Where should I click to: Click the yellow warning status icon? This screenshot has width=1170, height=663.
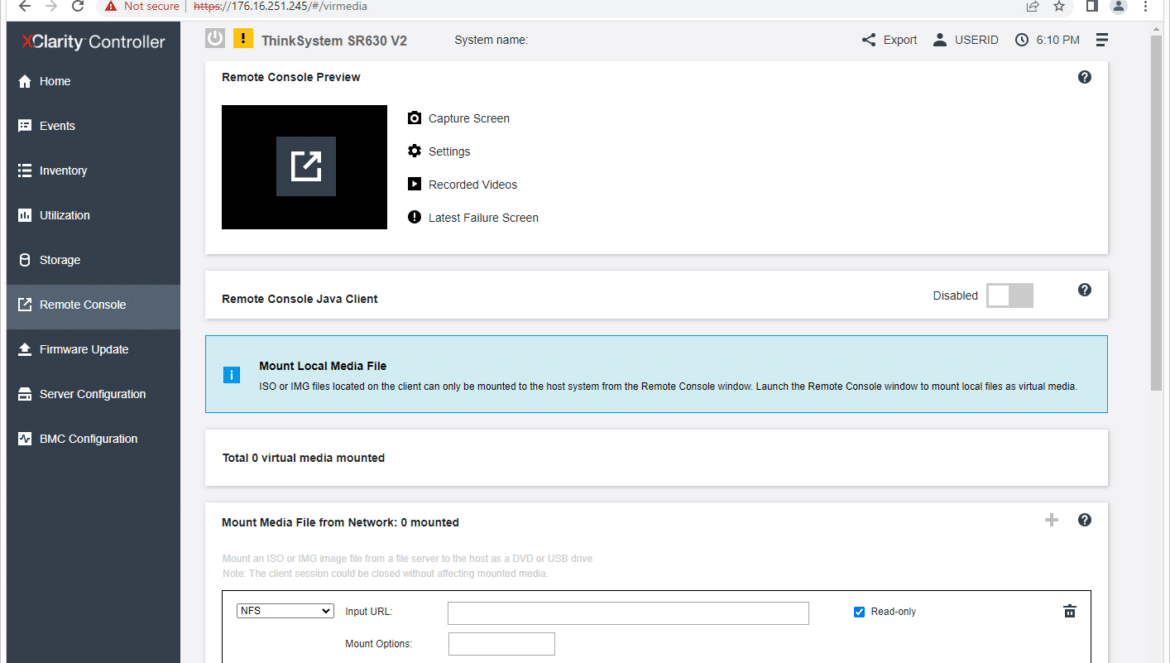[x=243, y=38]
